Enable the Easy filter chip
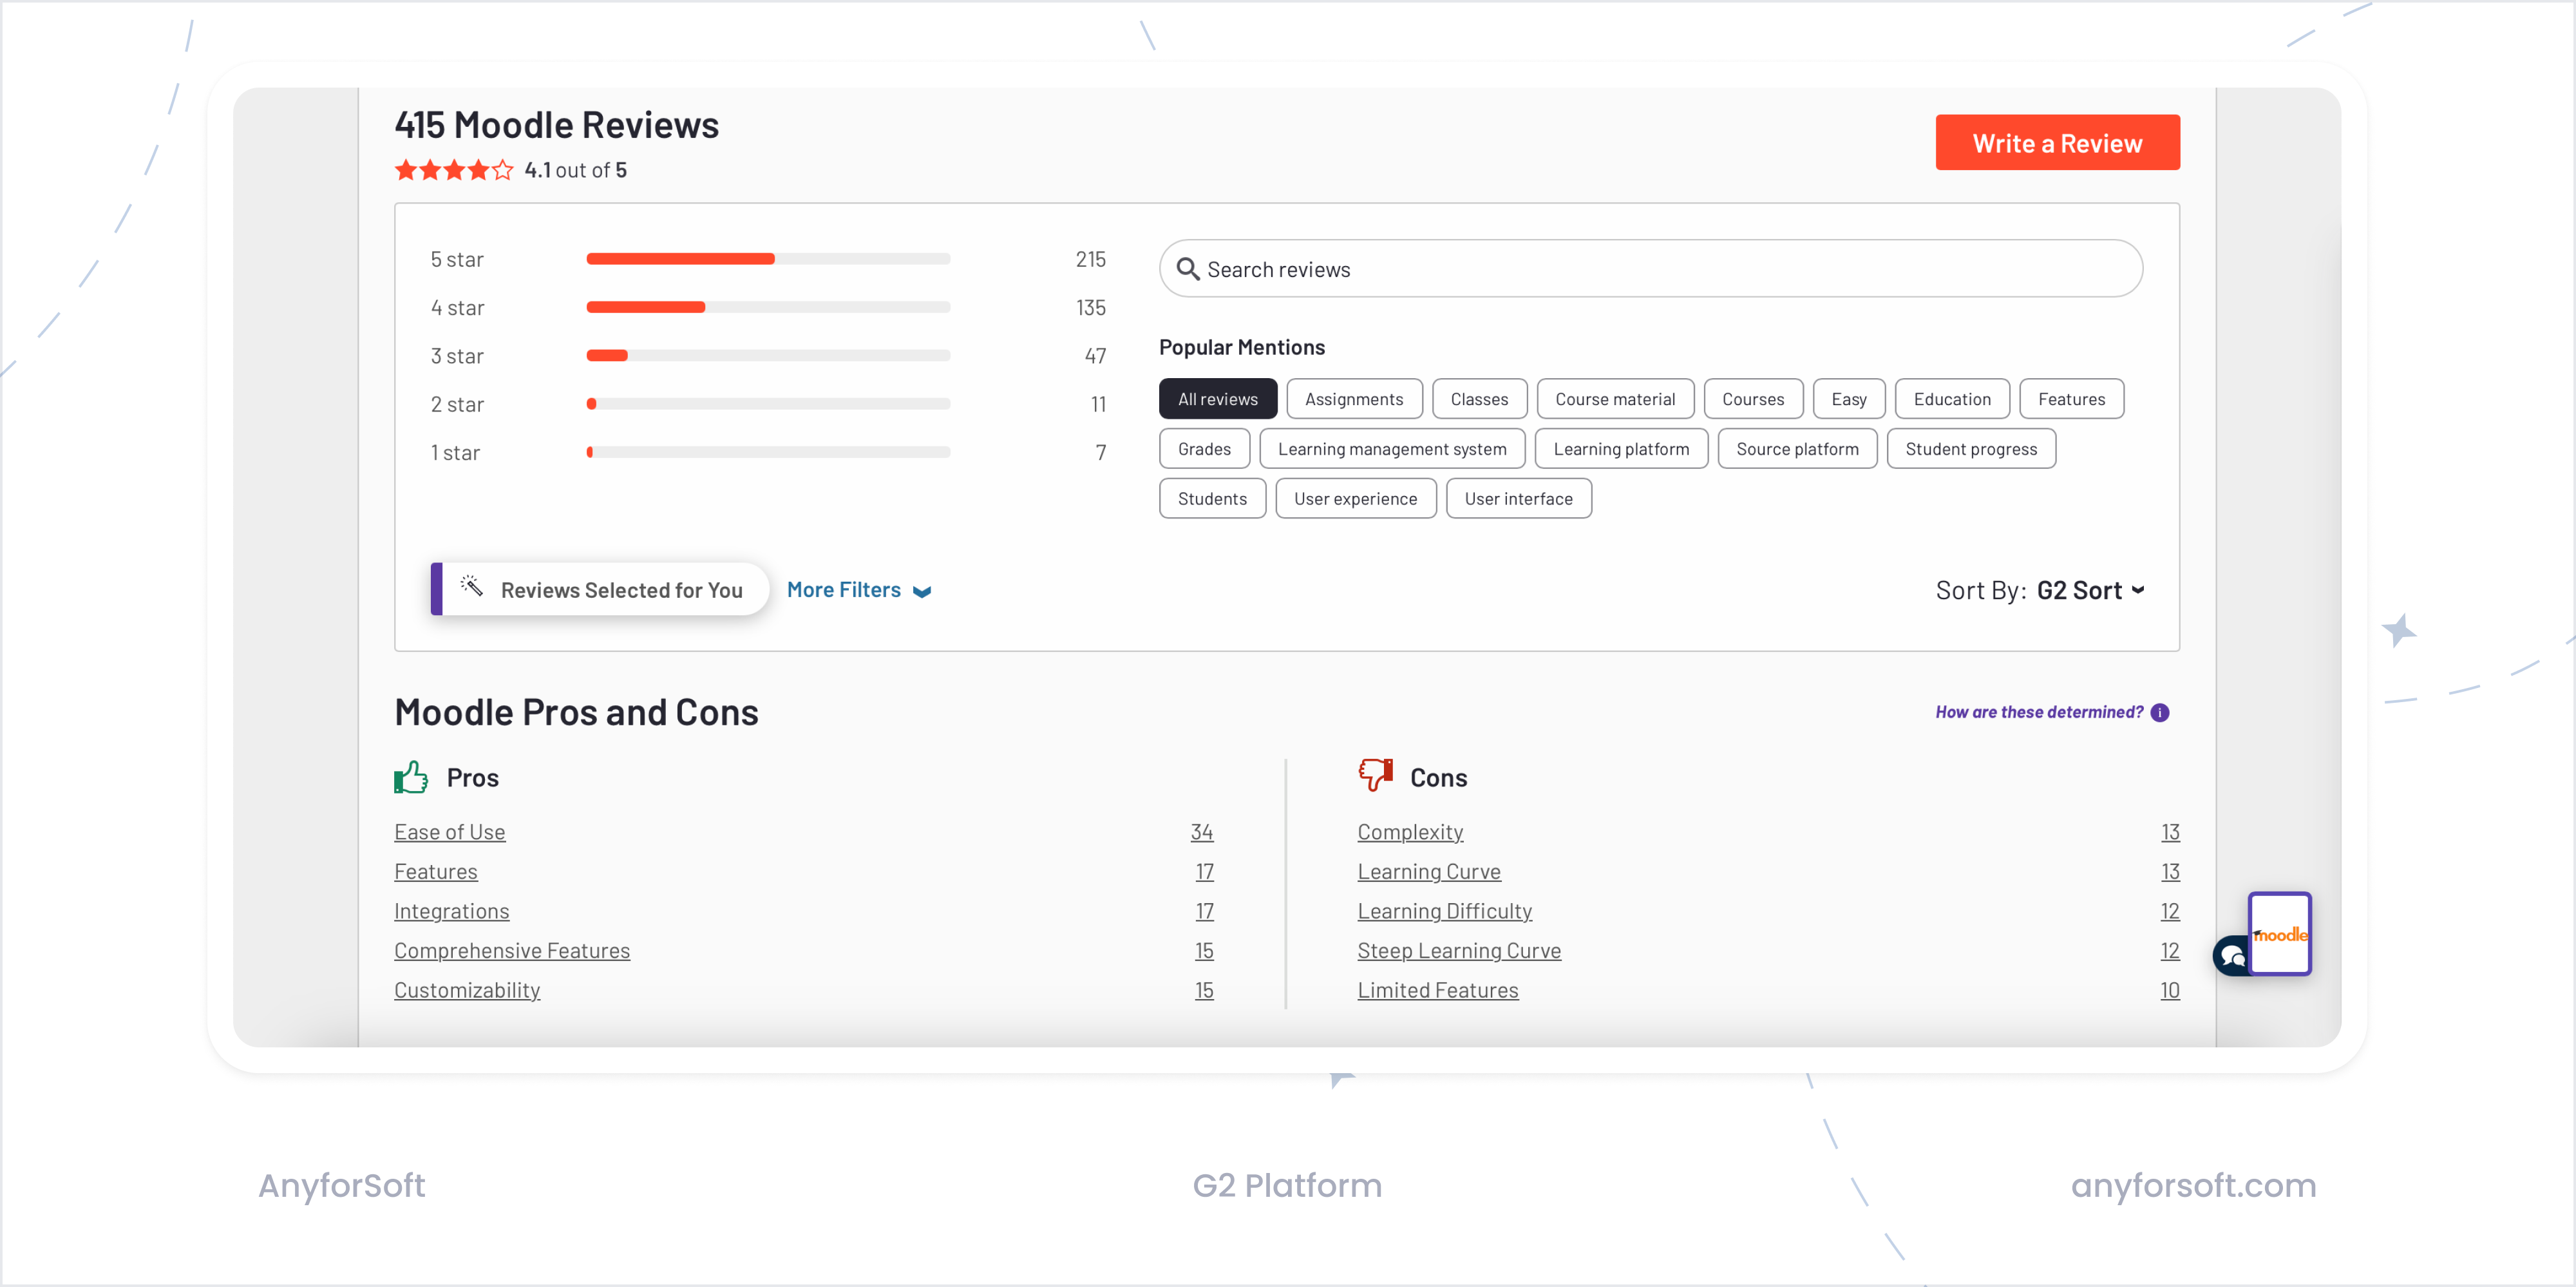2576x1287 pixels. pyautogui.click(x=1848, y=398)
